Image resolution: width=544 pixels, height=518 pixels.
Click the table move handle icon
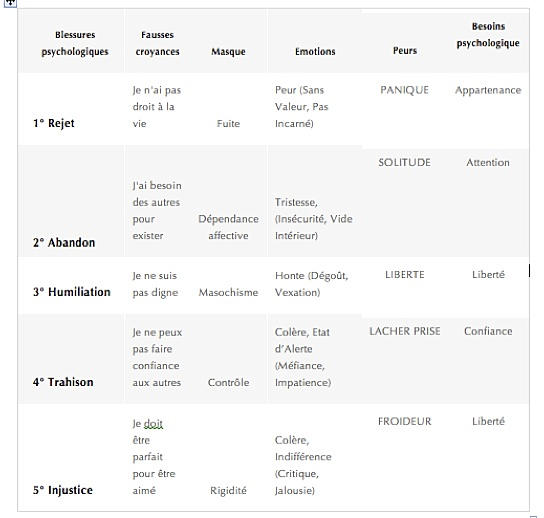[10, 3]
